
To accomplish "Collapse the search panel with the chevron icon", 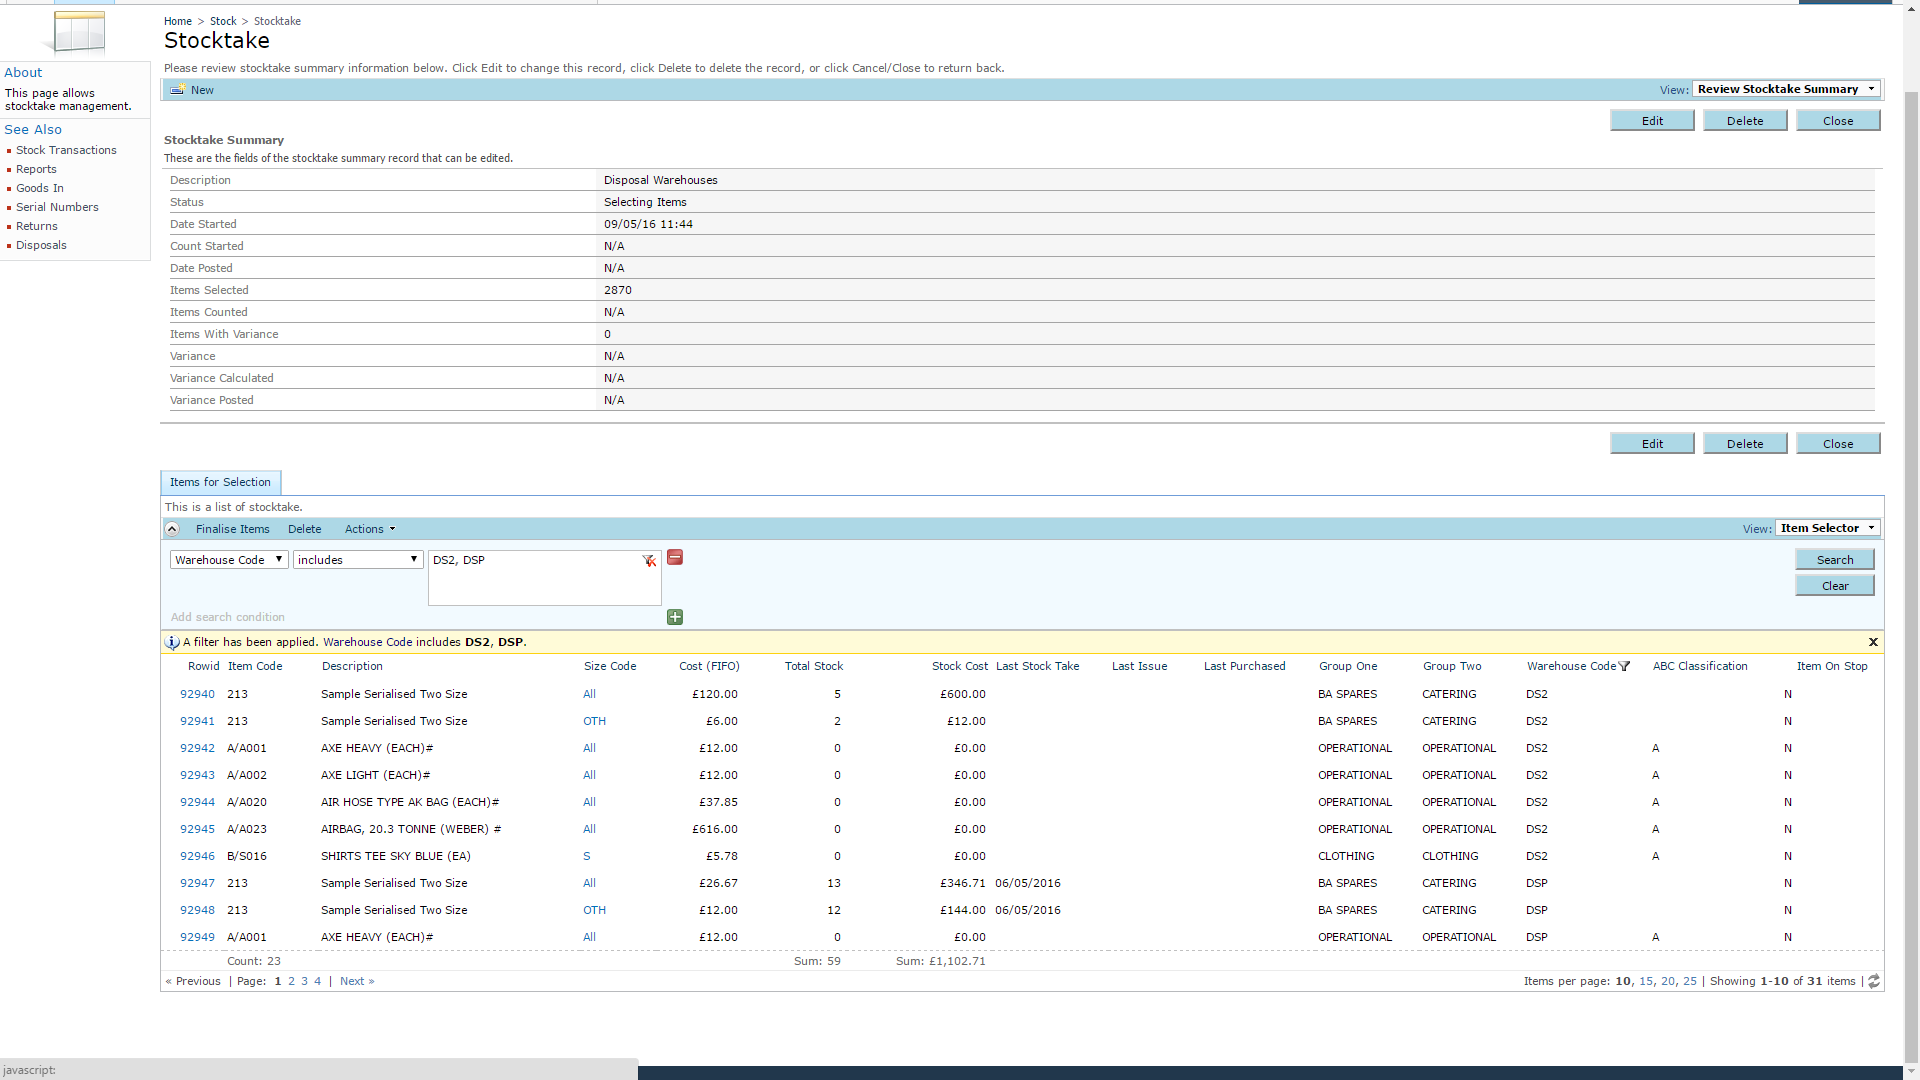I will point(172,529).
